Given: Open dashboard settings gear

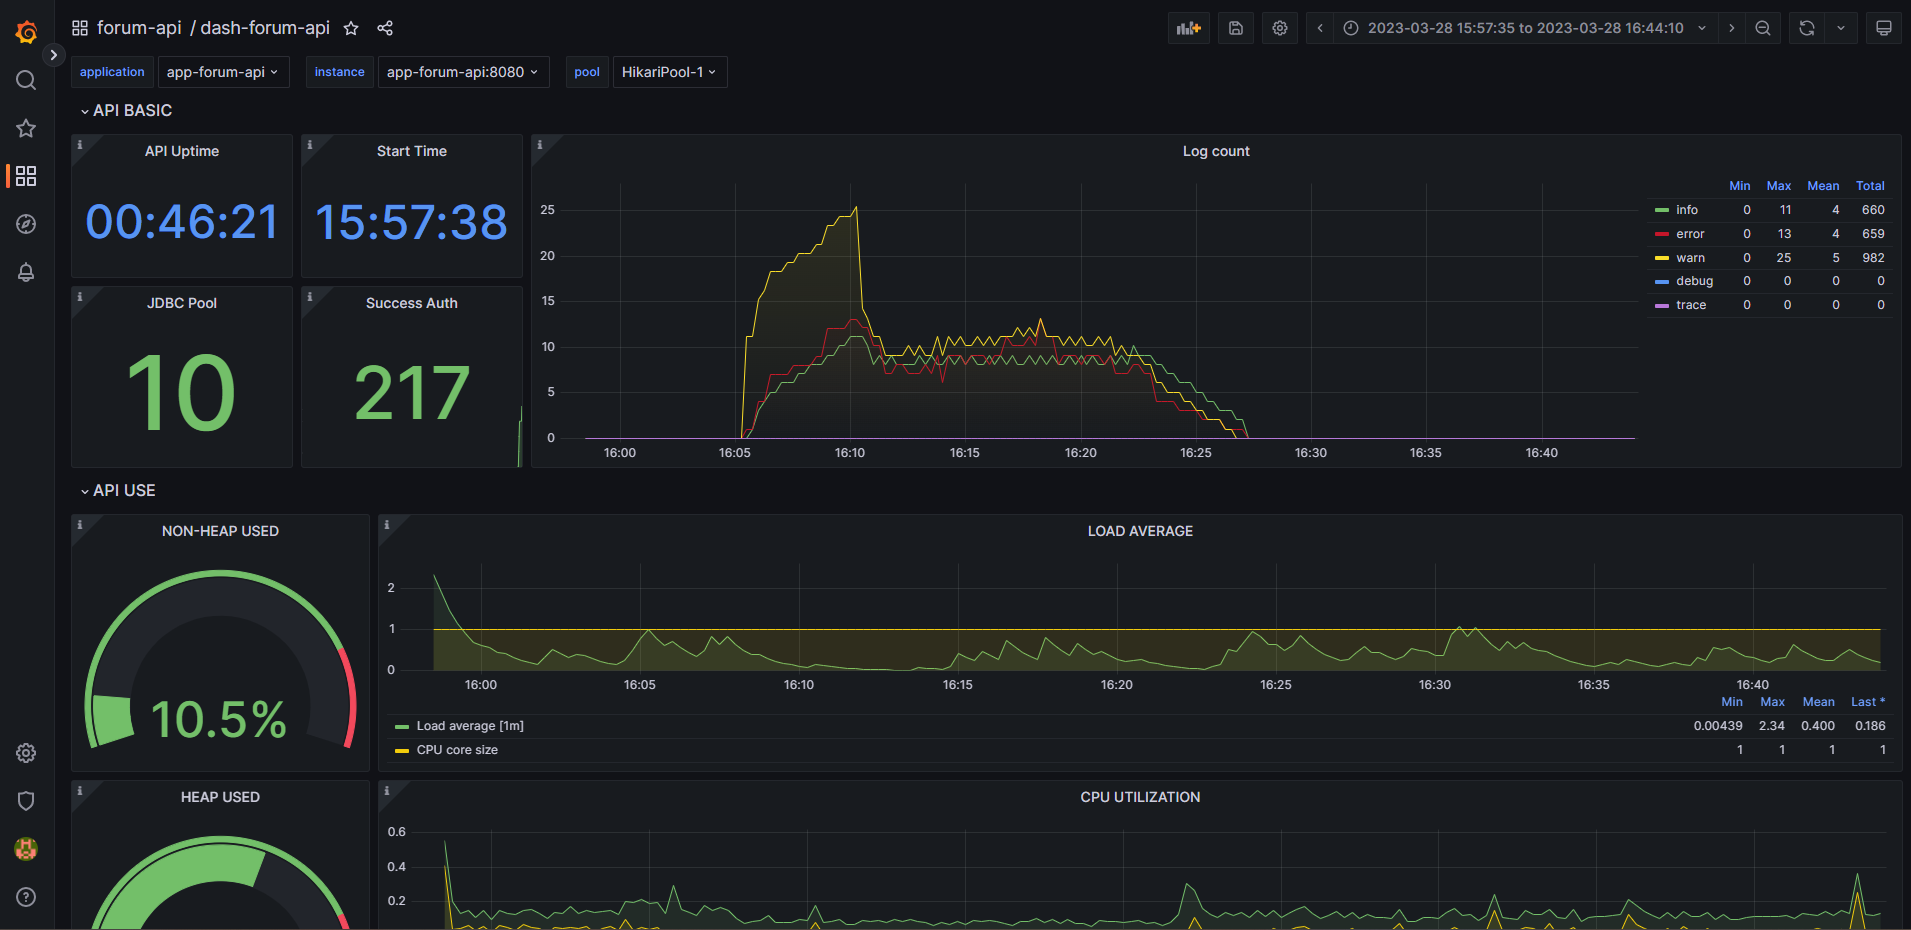Looking at the screenshot, I should point(1279,27).
